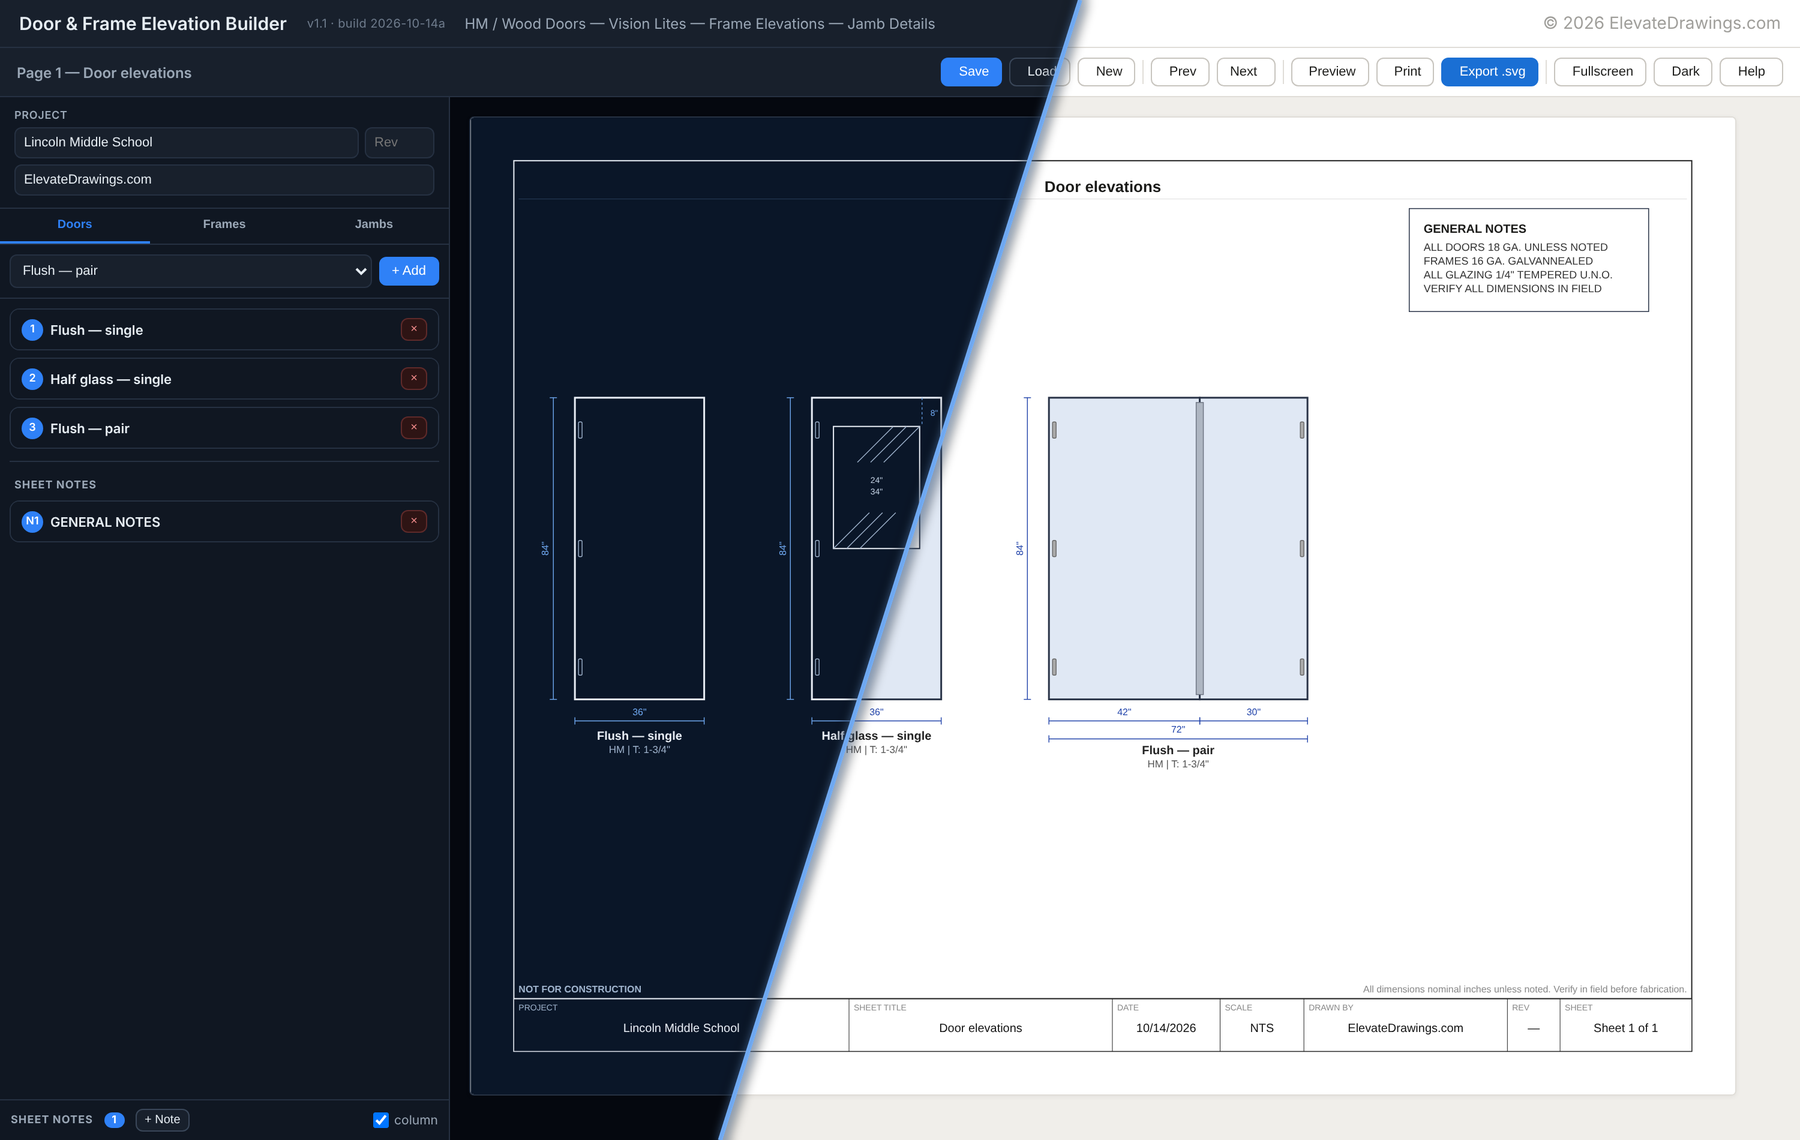Screen dimensions: 1800x1140
Task: Add the selected door with + Add
Action: pos(409,271)
